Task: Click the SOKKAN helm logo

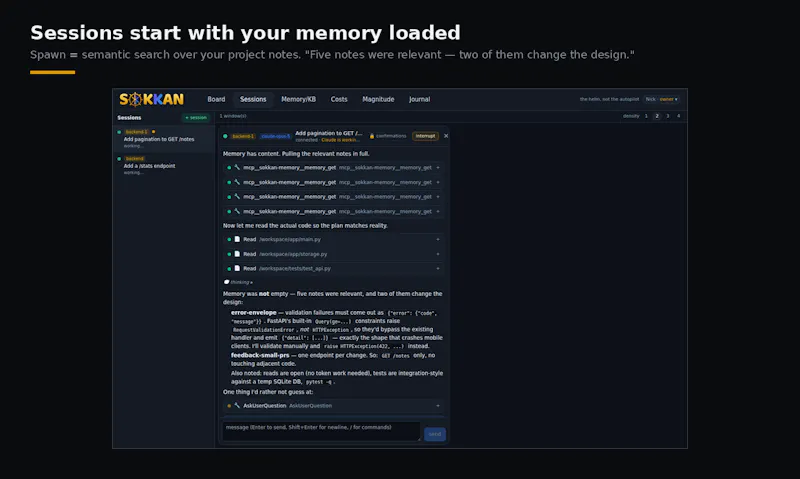Action: pos(152,99)
